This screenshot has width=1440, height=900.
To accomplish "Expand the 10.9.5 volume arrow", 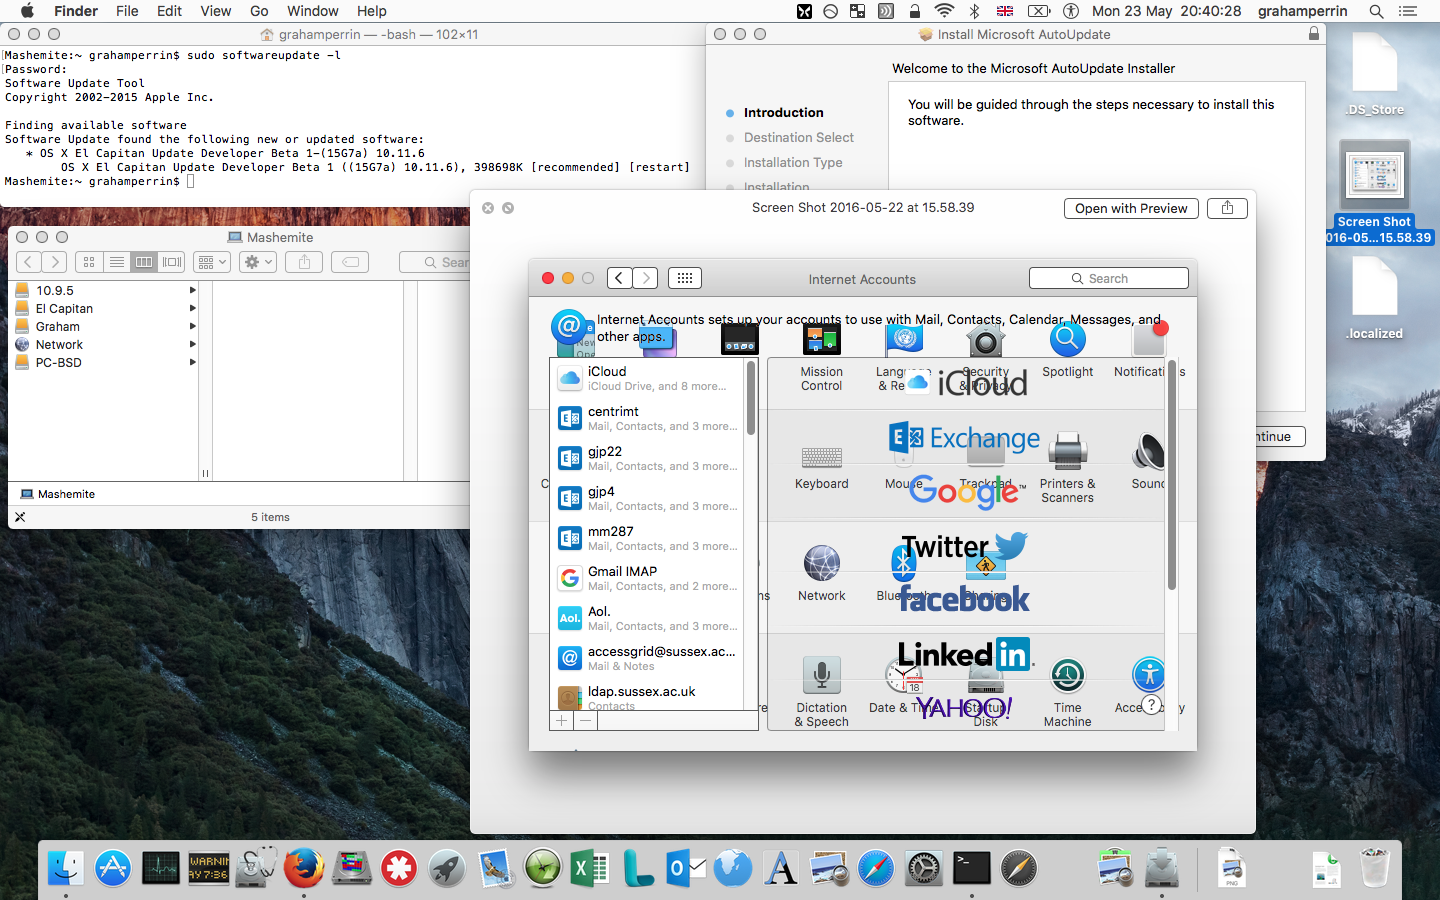I will [x=192, y=290].
